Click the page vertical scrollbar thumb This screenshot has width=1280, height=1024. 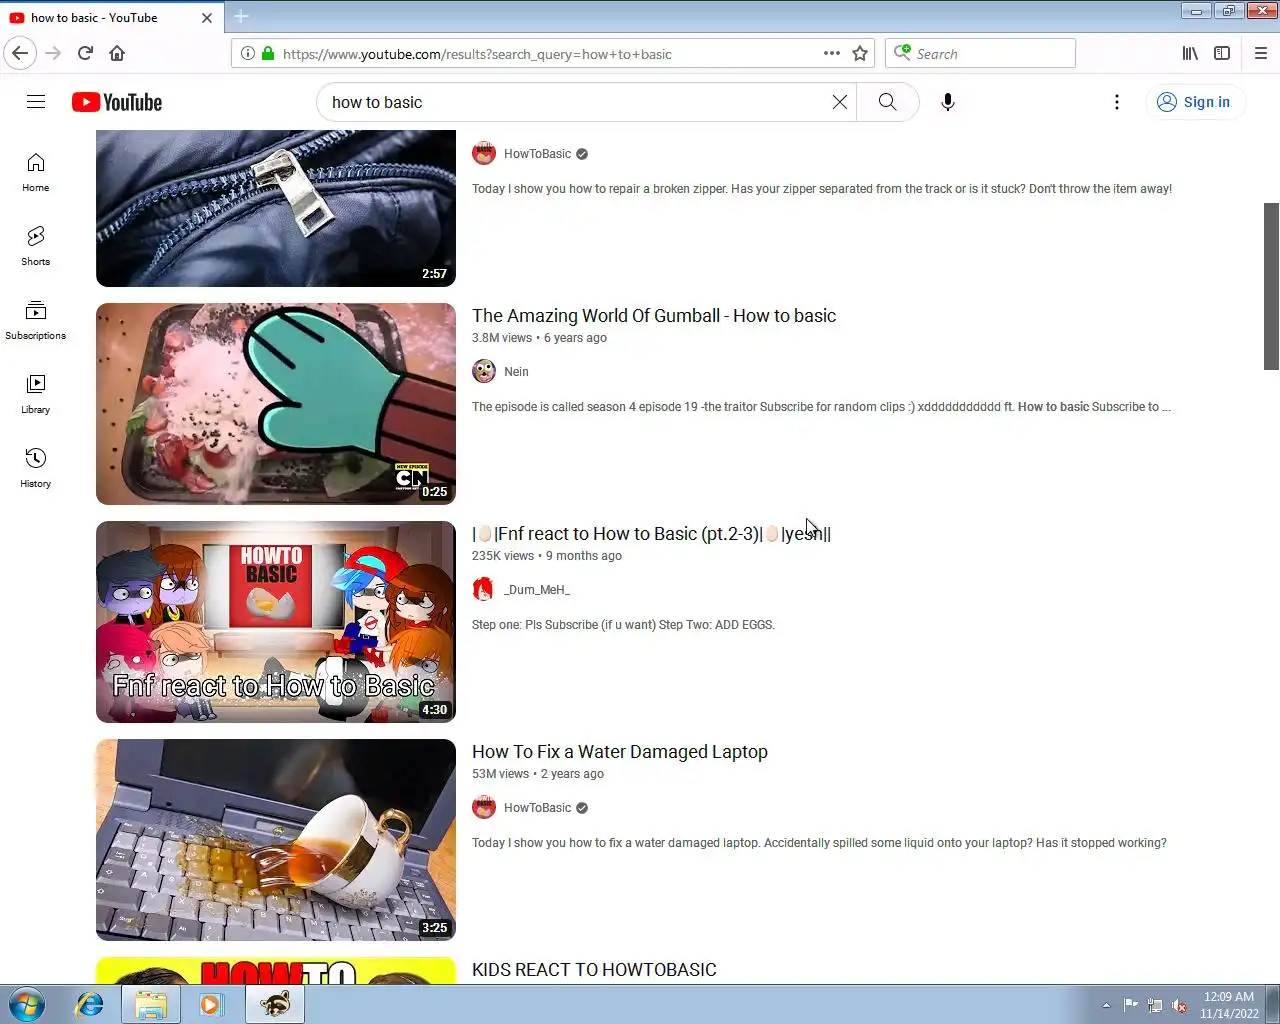pyautogui.click(x=1272, y=286)
